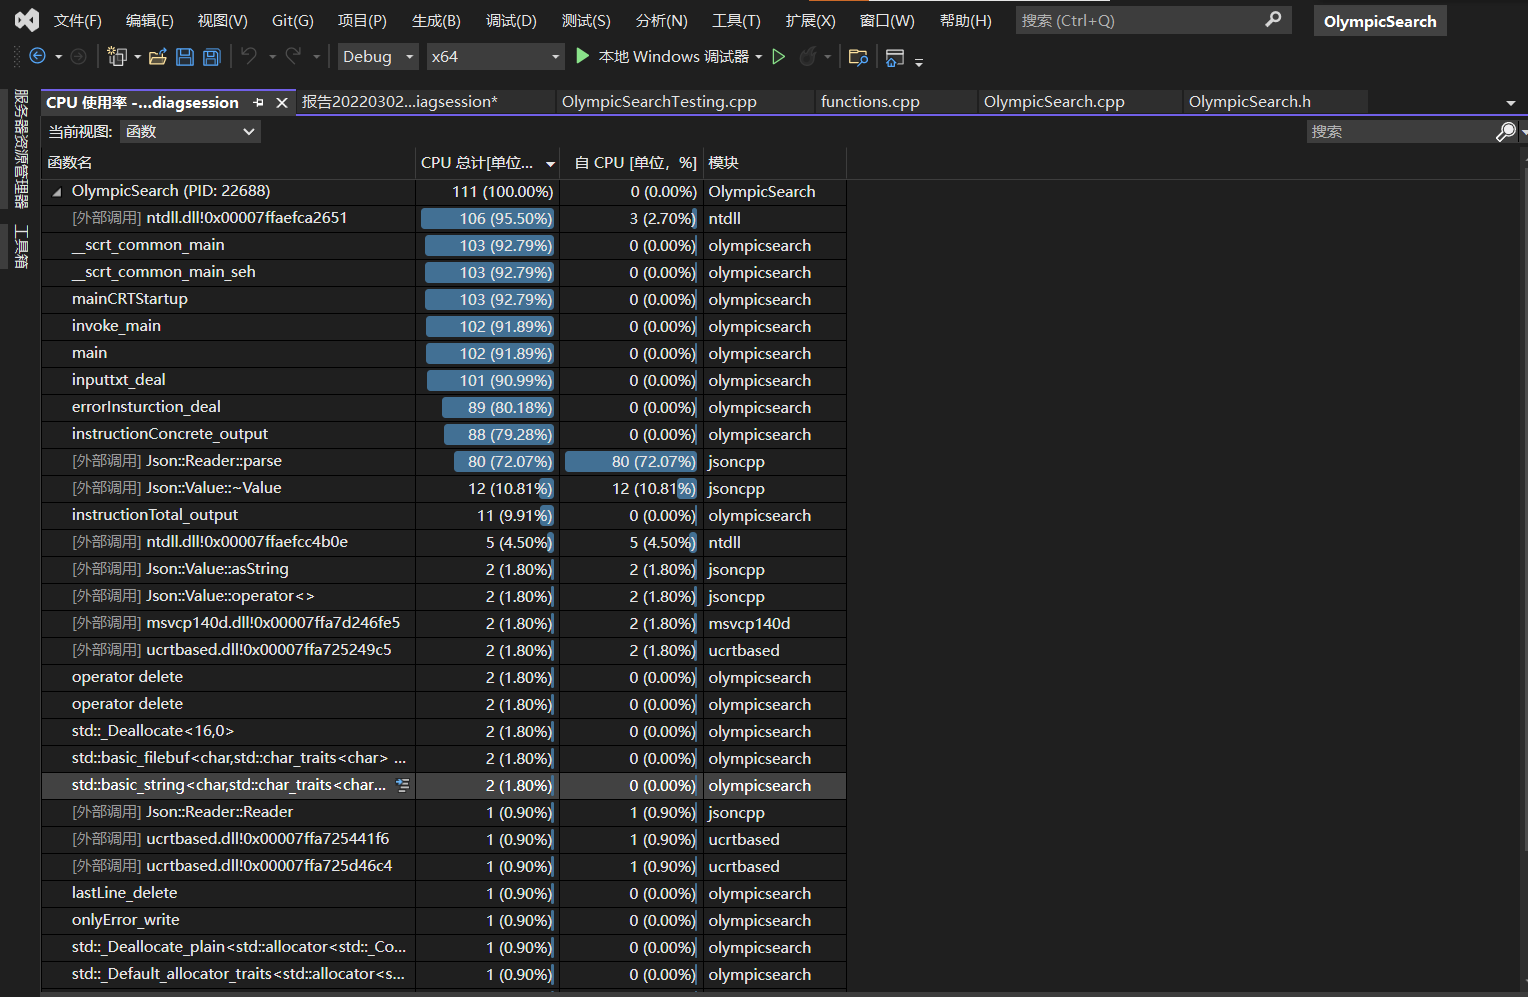Click the local Windows debugger button label
The image size is (1528, 997).
pyautogui.click(x=673, y=57)
